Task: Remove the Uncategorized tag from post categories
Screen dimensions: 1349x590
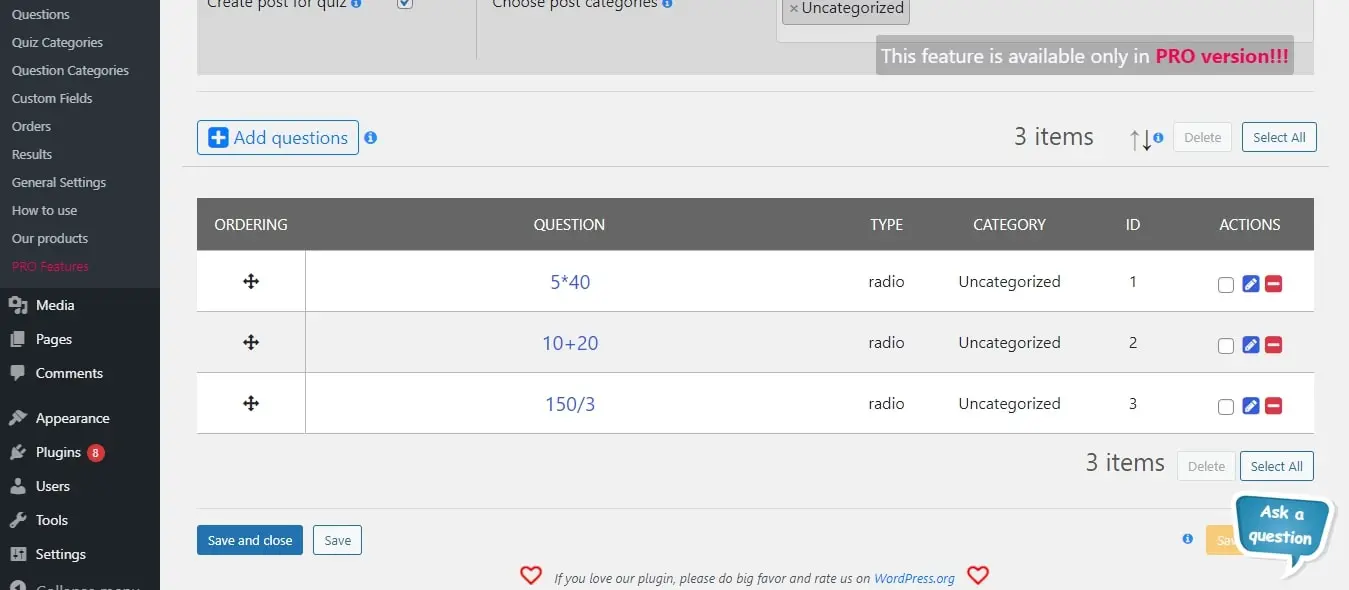Action: tap(794, 9)
